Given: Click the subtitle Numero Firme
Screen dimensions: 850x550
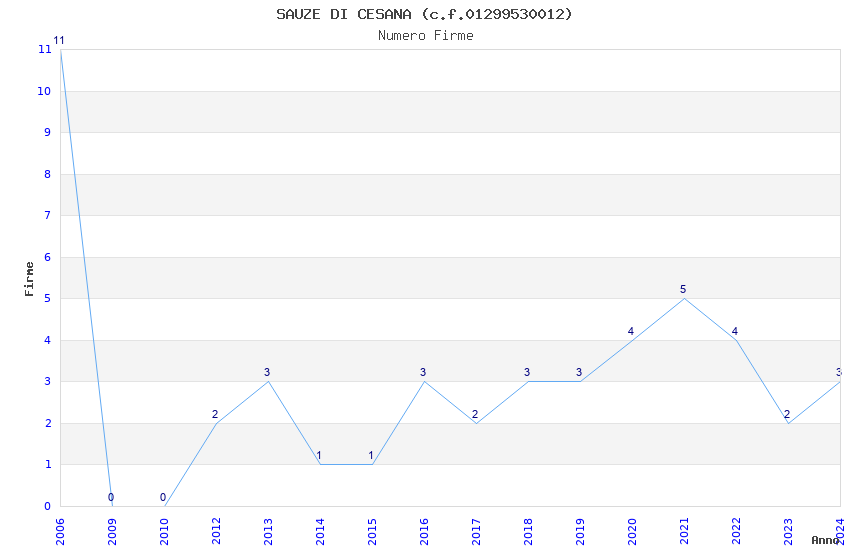Looking at the screenshot, I should tap(426, 36).
